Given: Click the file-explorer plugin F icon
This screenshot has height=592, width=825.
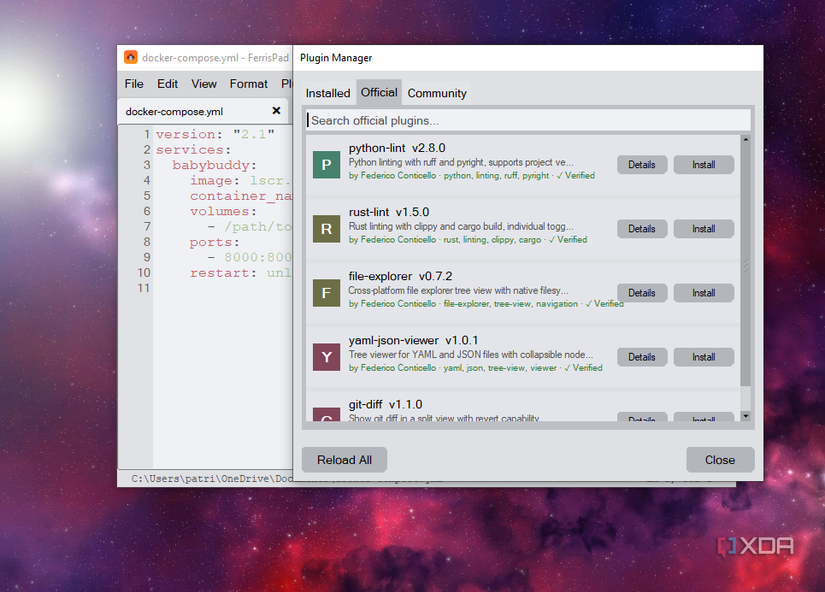Looking at the screenshot, I should [x=326, y=293].
